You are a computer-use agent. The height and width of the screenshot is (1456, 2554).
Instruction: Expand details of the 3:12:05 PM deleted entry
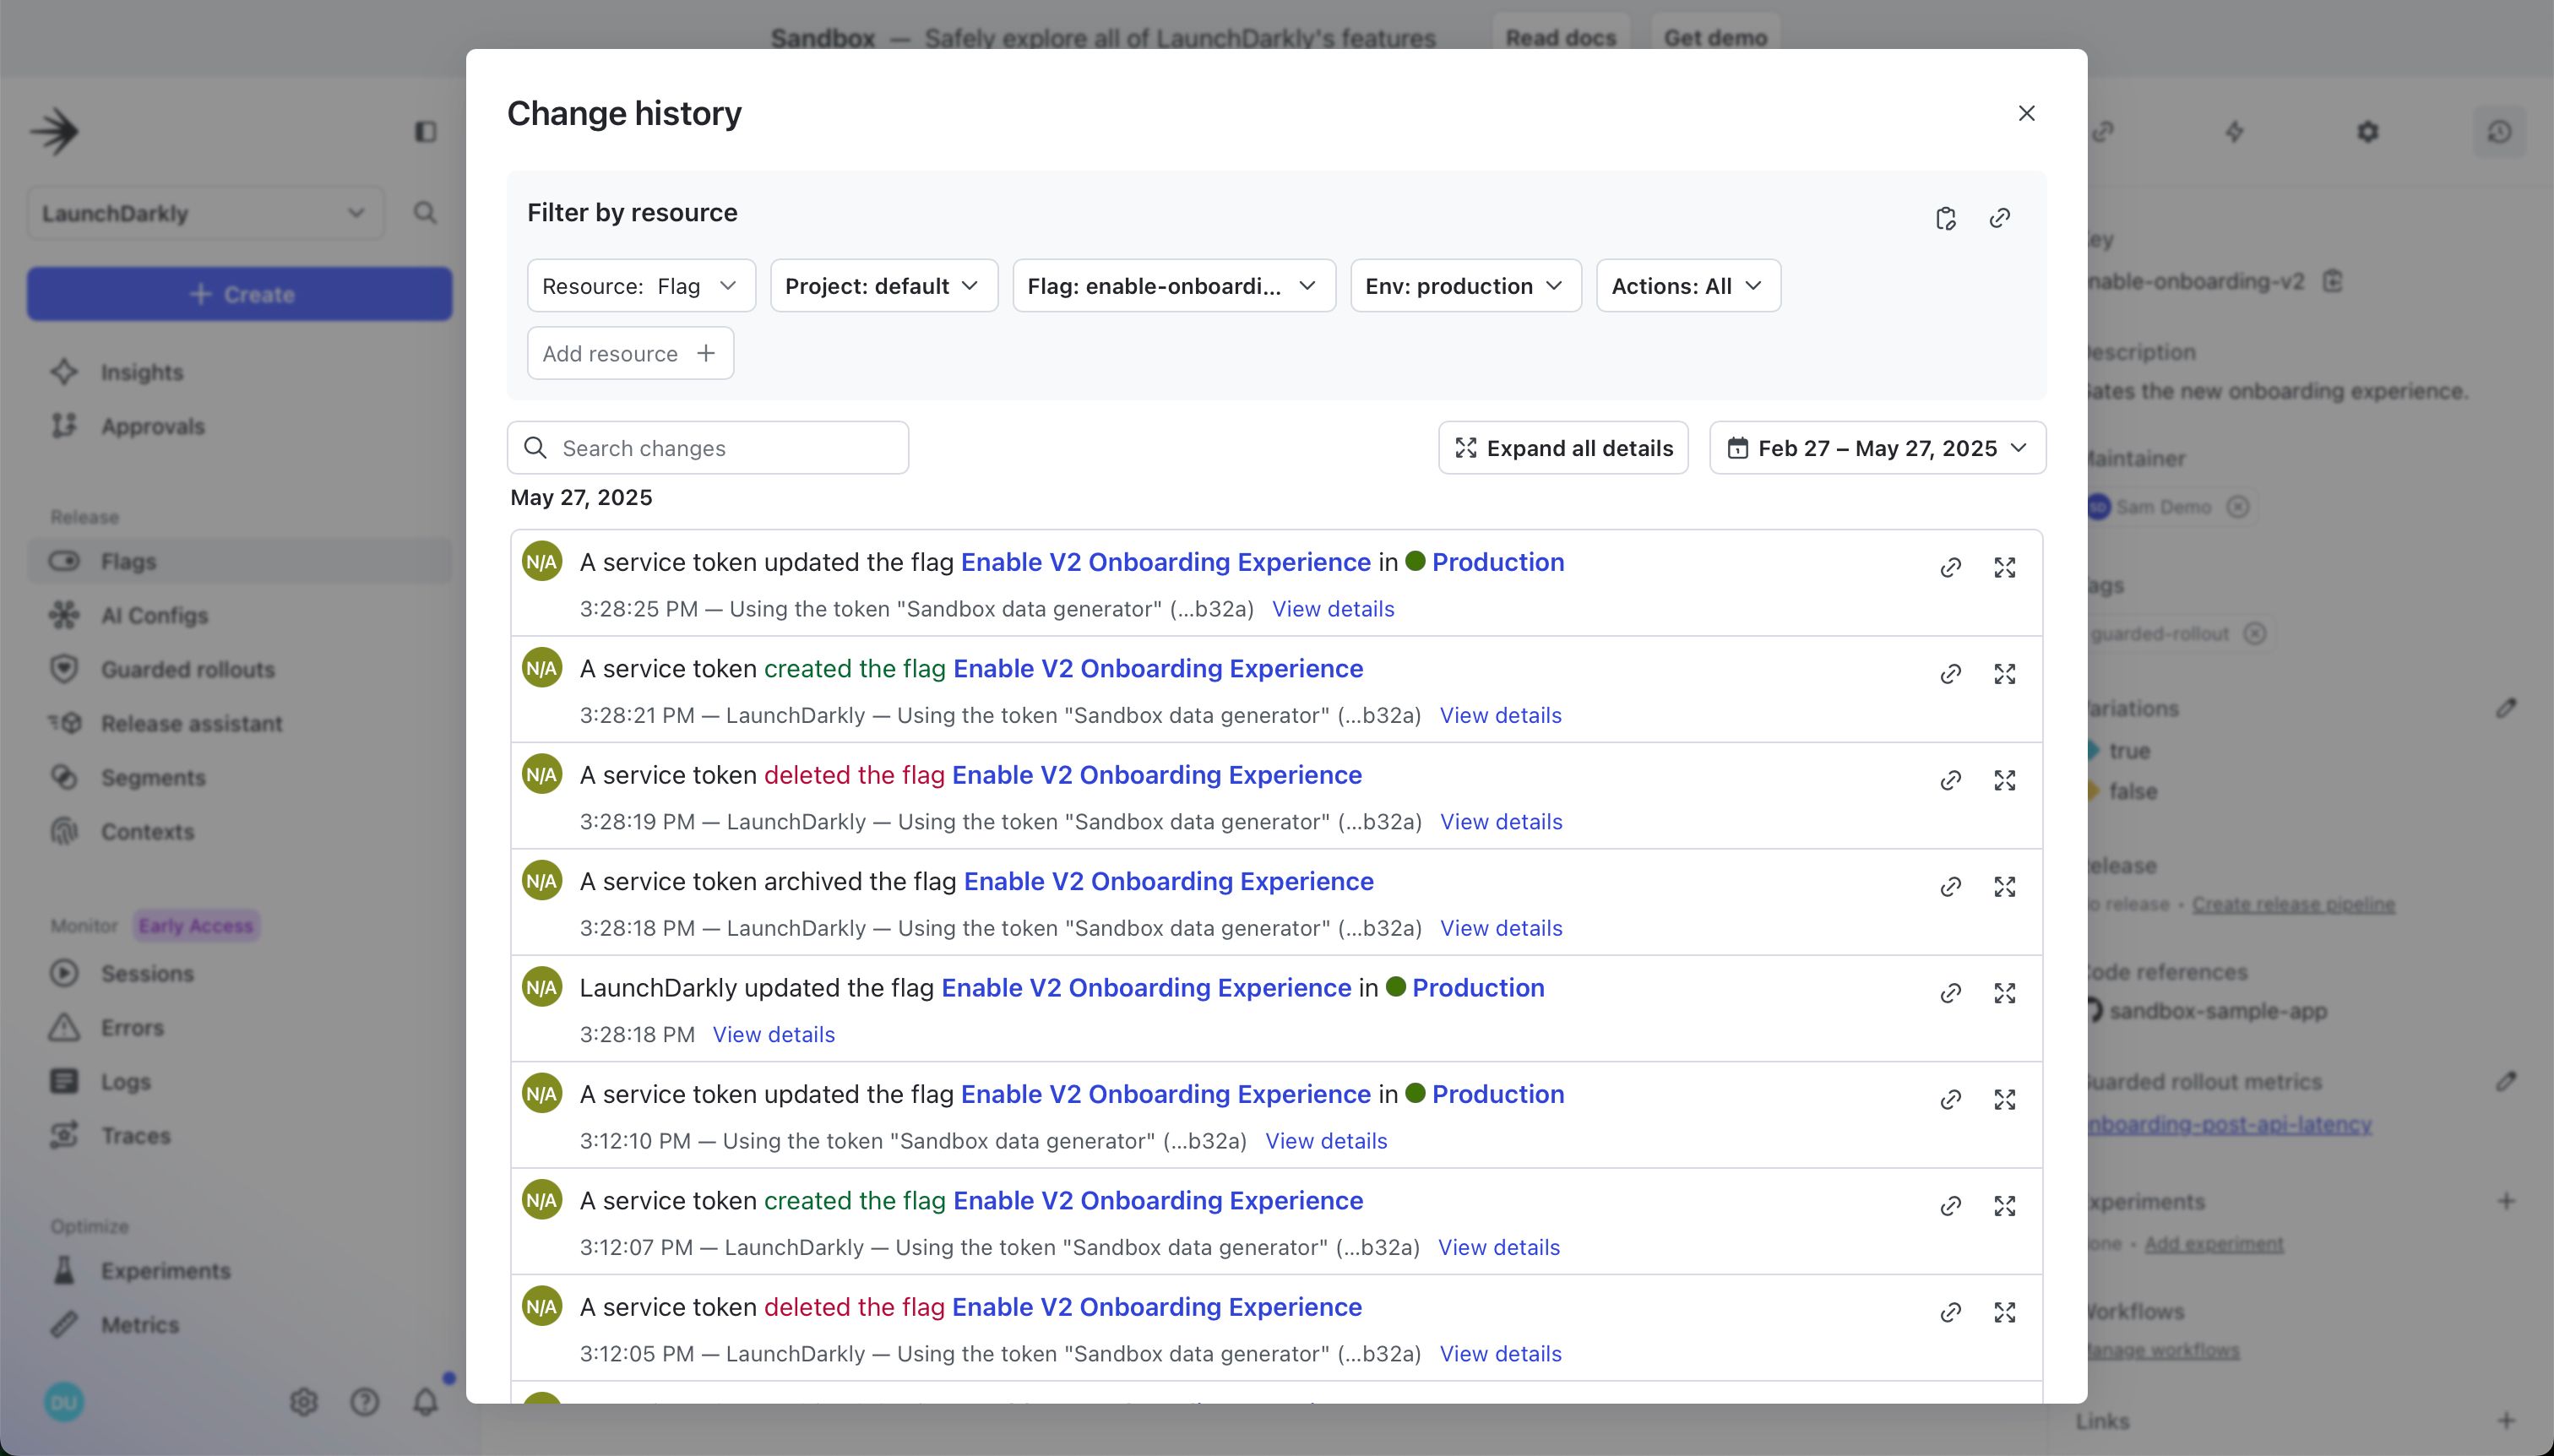pyautogui.click(x=2004, y=1313)
